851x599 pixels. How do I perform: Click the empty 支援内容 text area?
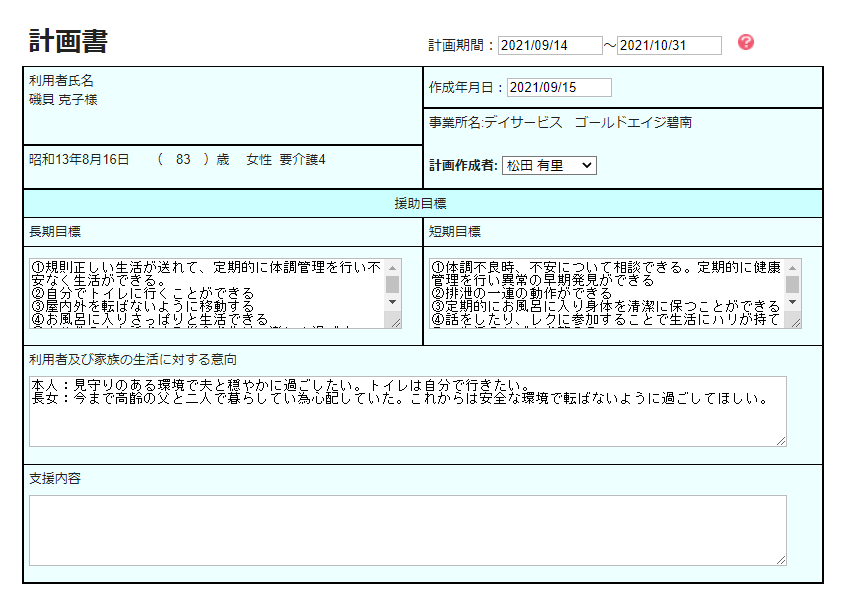click(407, 530)
